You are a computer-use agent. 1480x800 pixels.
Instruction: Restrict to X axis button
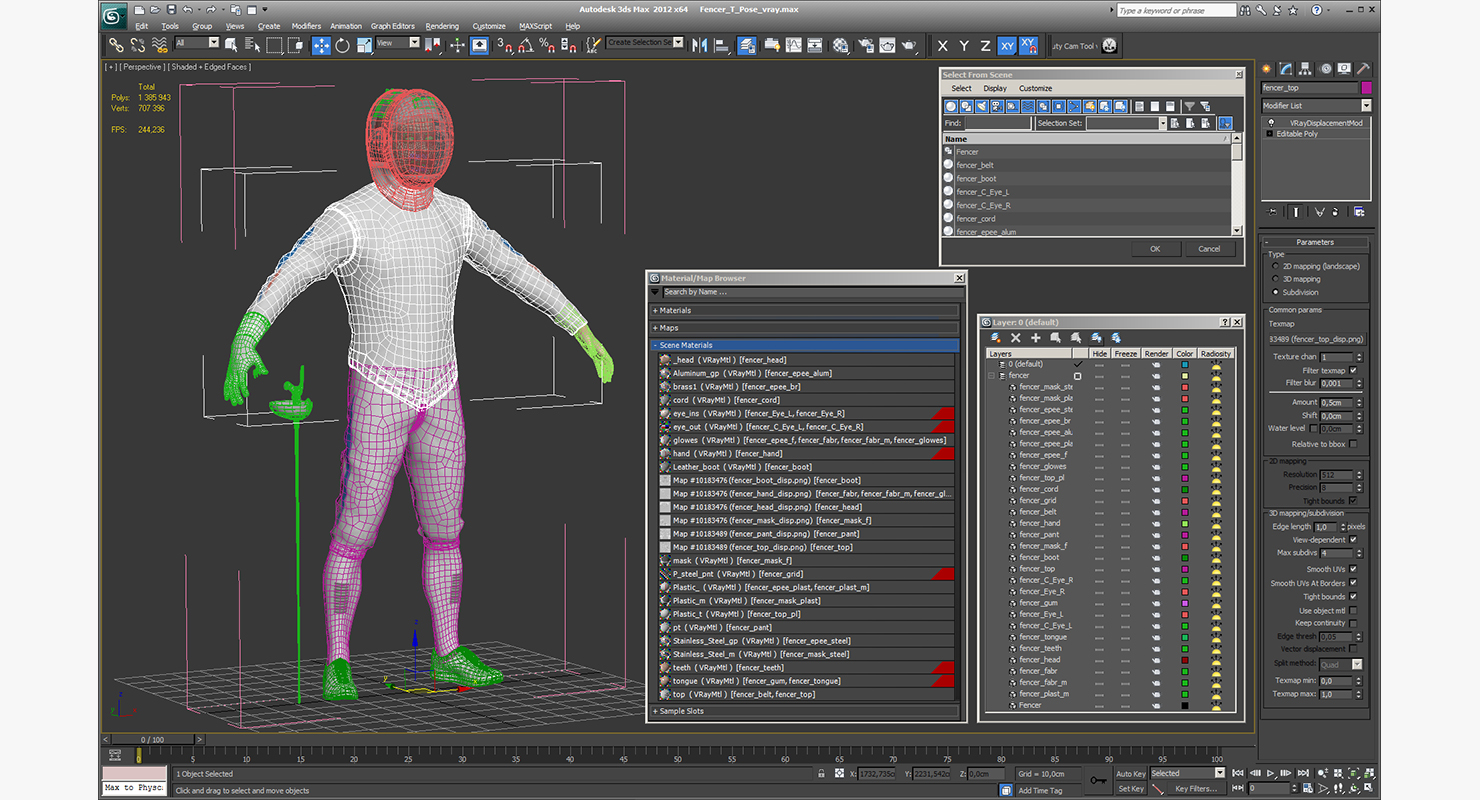point(942,46)
